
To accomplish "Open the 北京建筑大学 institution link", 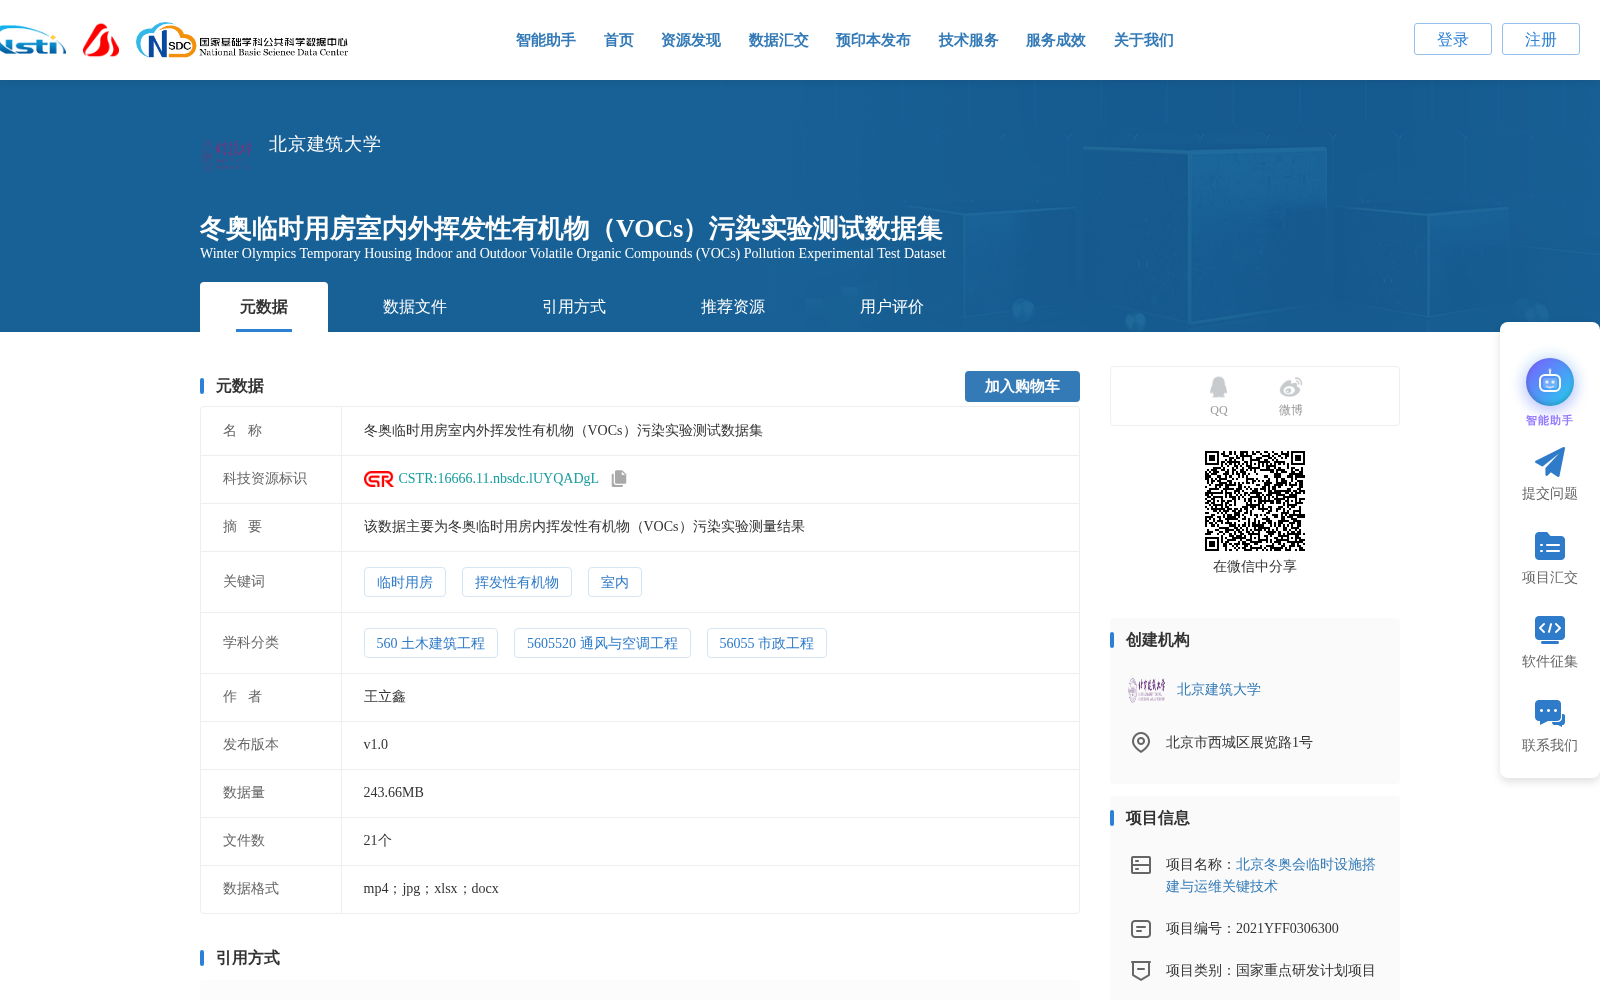I will click(1219, 690).
